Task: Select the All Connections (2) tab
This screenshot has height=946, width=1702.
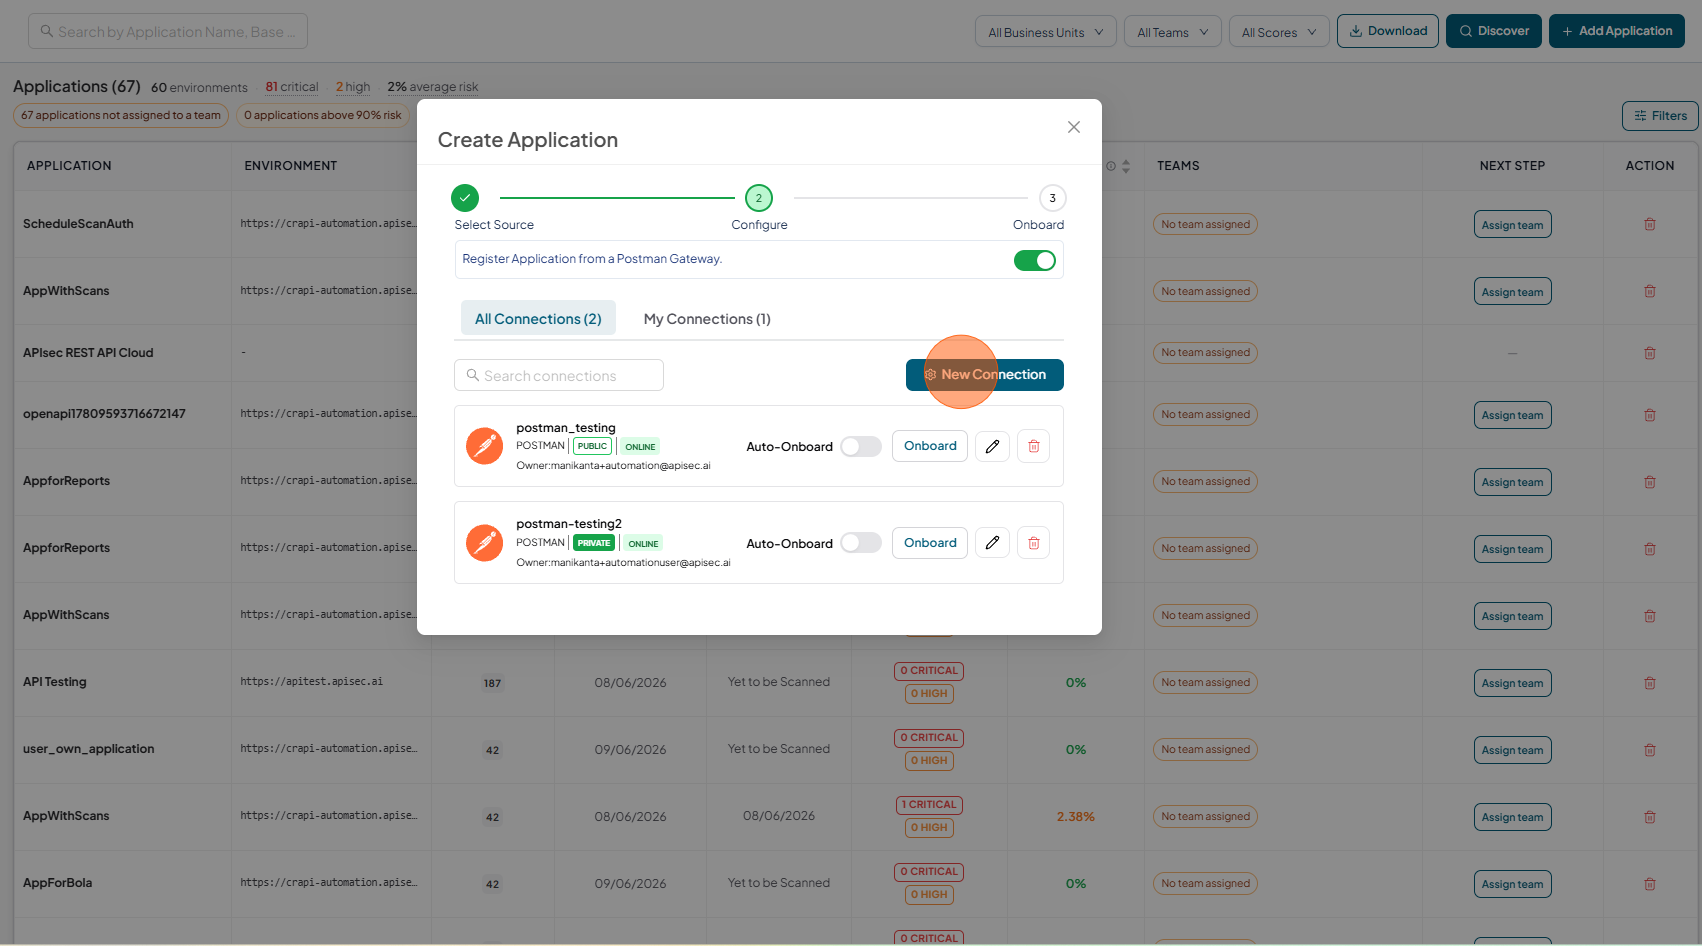Action: tap(538, 319)
